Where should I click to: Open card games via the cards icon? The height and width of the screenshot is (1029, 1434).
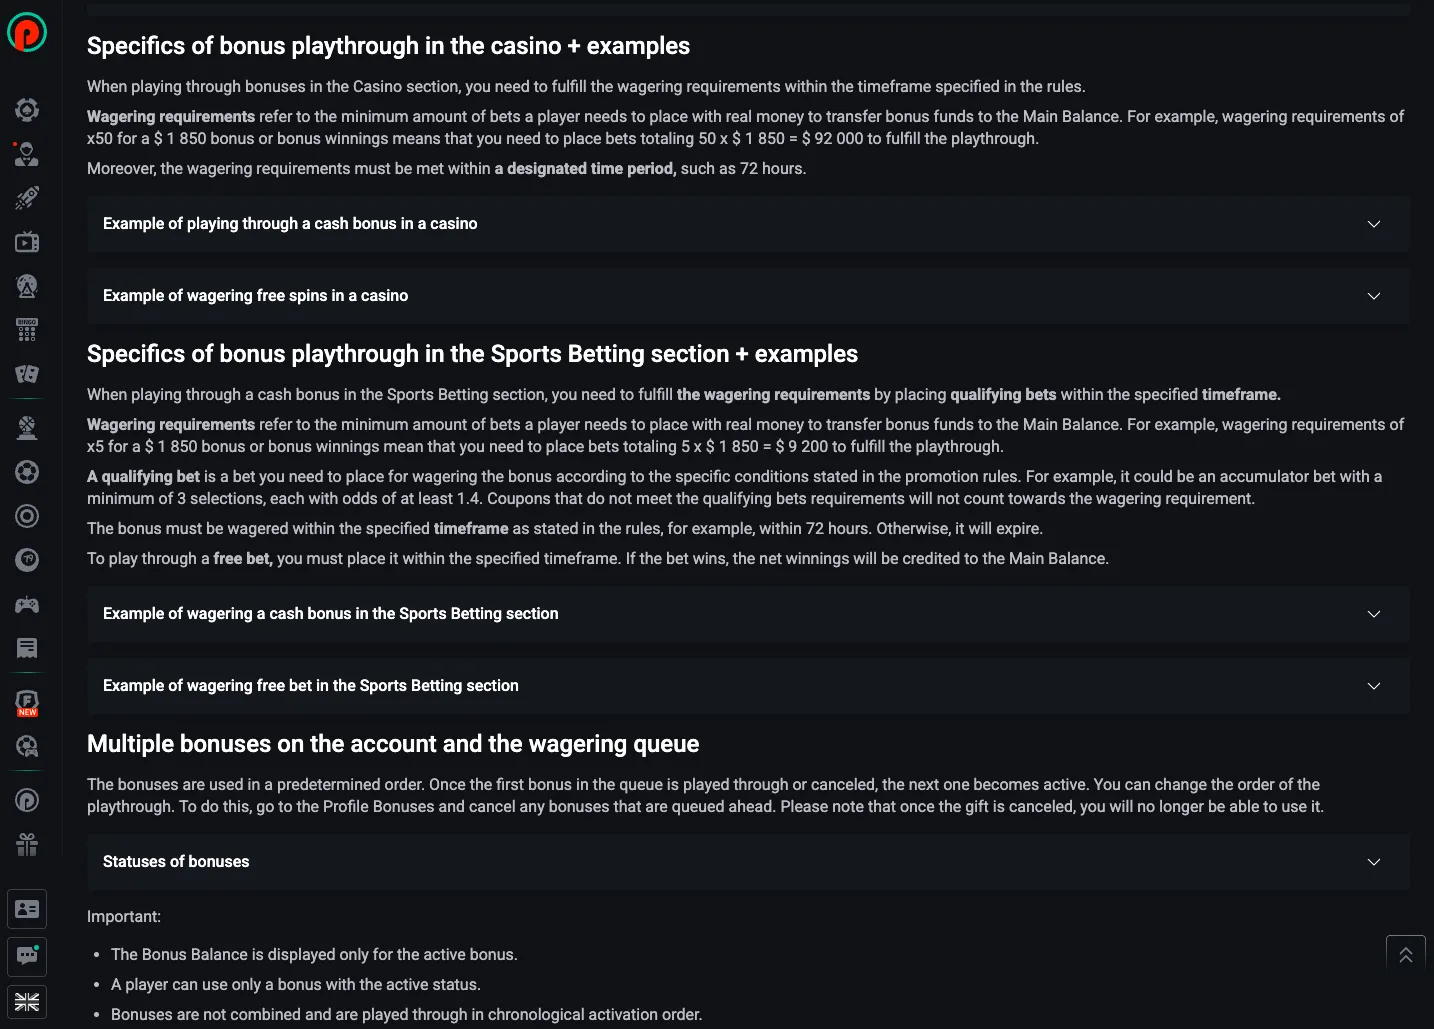27,375
